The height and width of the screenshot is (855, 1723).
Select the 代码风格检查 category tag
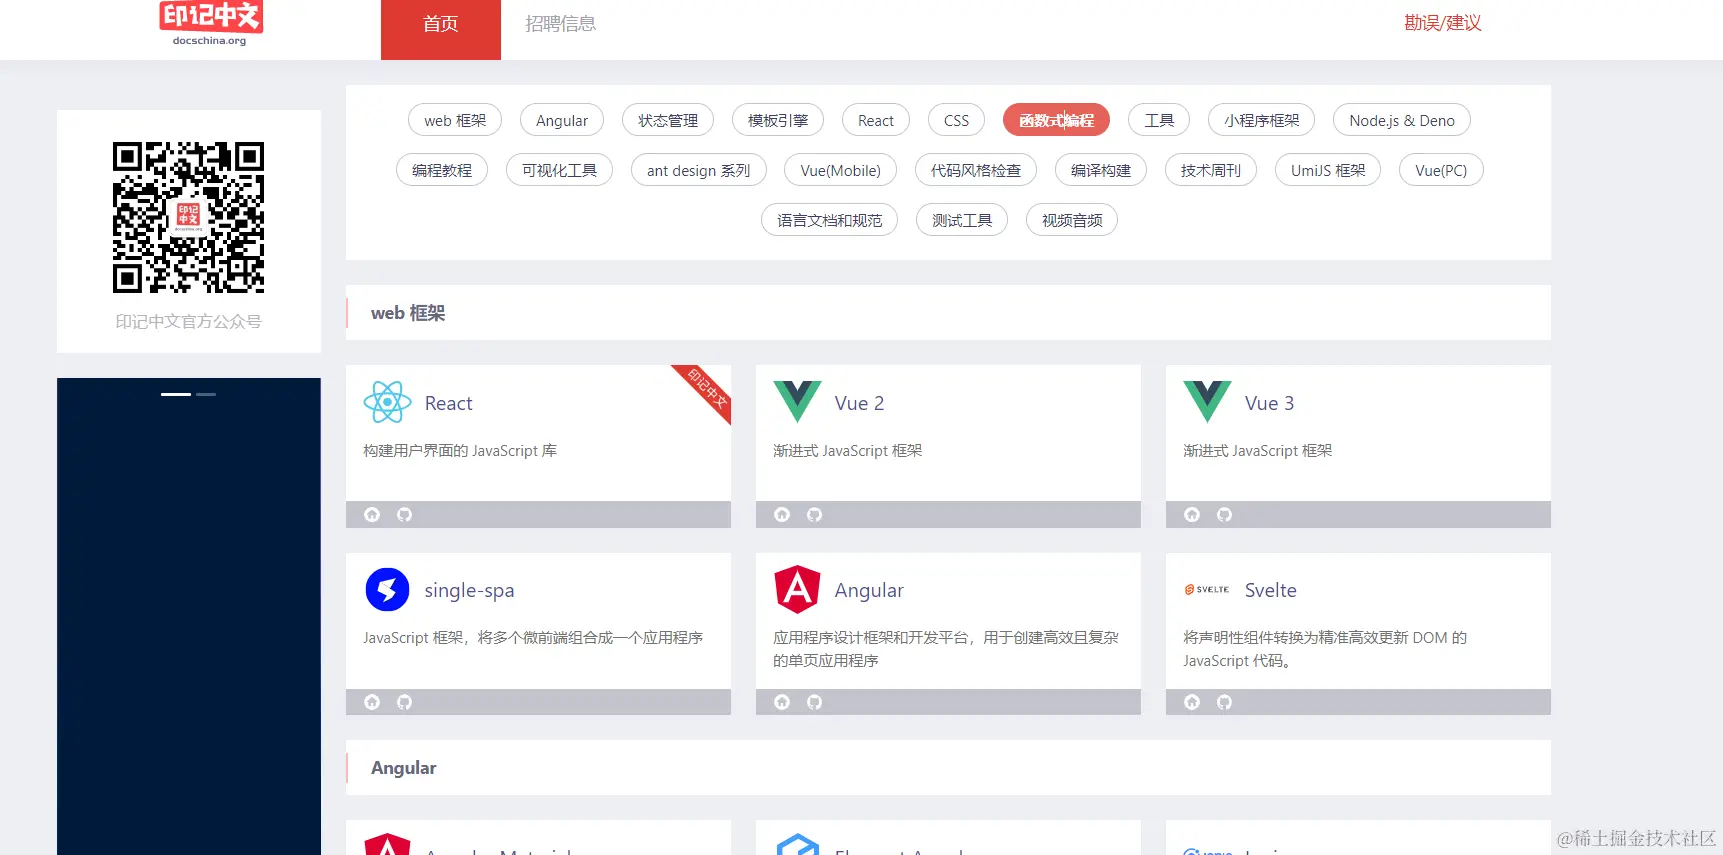coord(976,170)
